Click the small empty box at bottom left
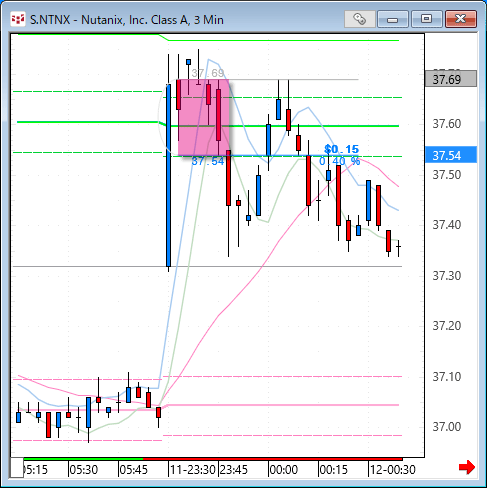The width and height of the screenshot is (487, 488). click(x=17, y=468)
